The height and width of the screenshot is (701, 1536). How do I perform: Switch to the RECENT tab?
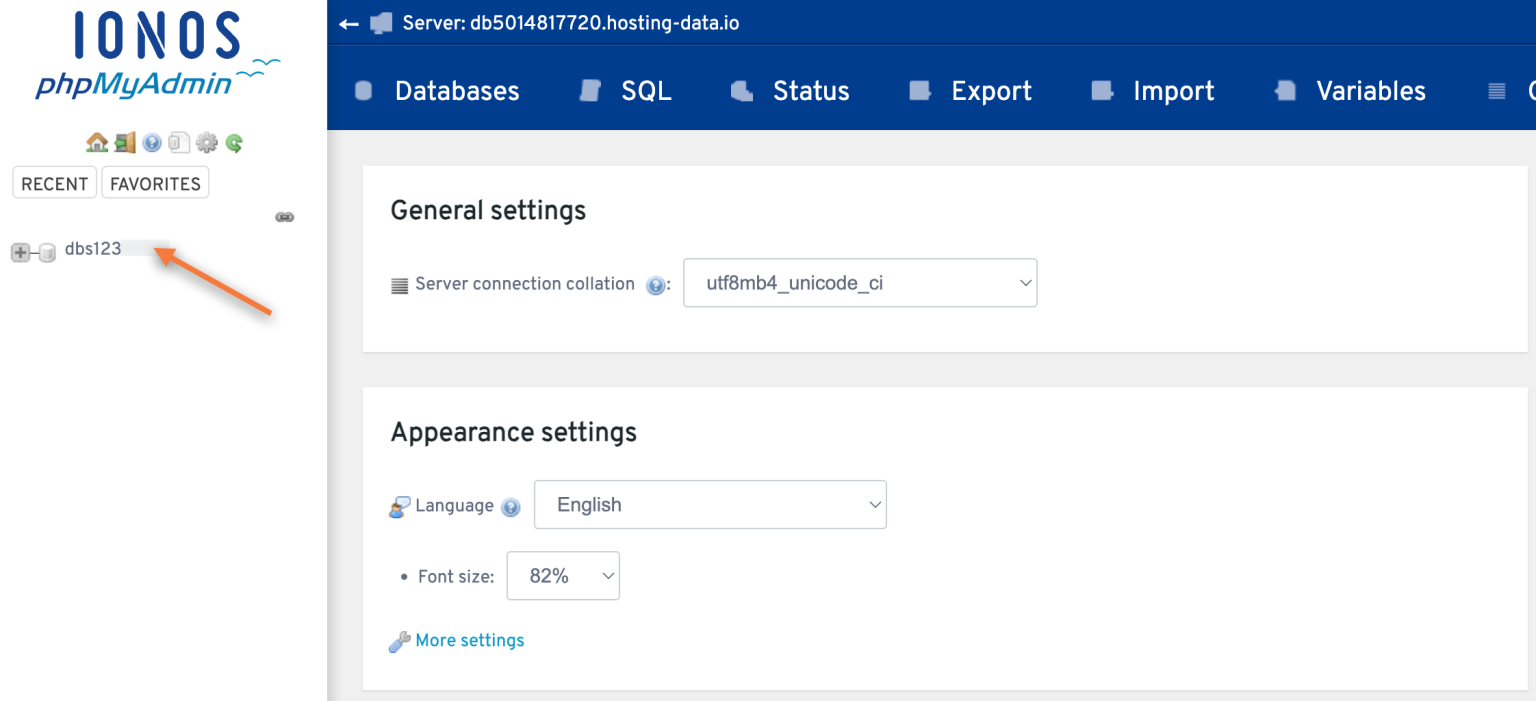point(54,183)
